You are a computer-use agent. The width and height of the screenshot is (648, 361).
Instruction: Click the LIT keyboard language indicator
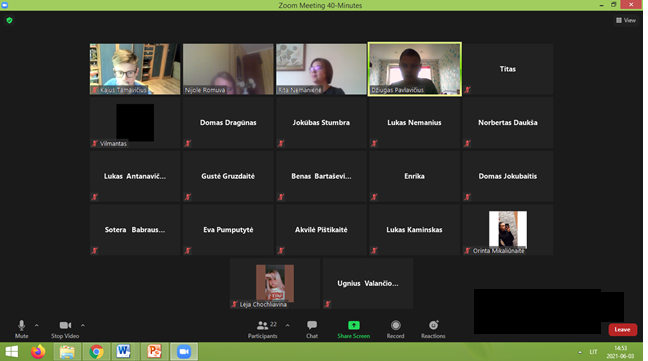point(593,352)
